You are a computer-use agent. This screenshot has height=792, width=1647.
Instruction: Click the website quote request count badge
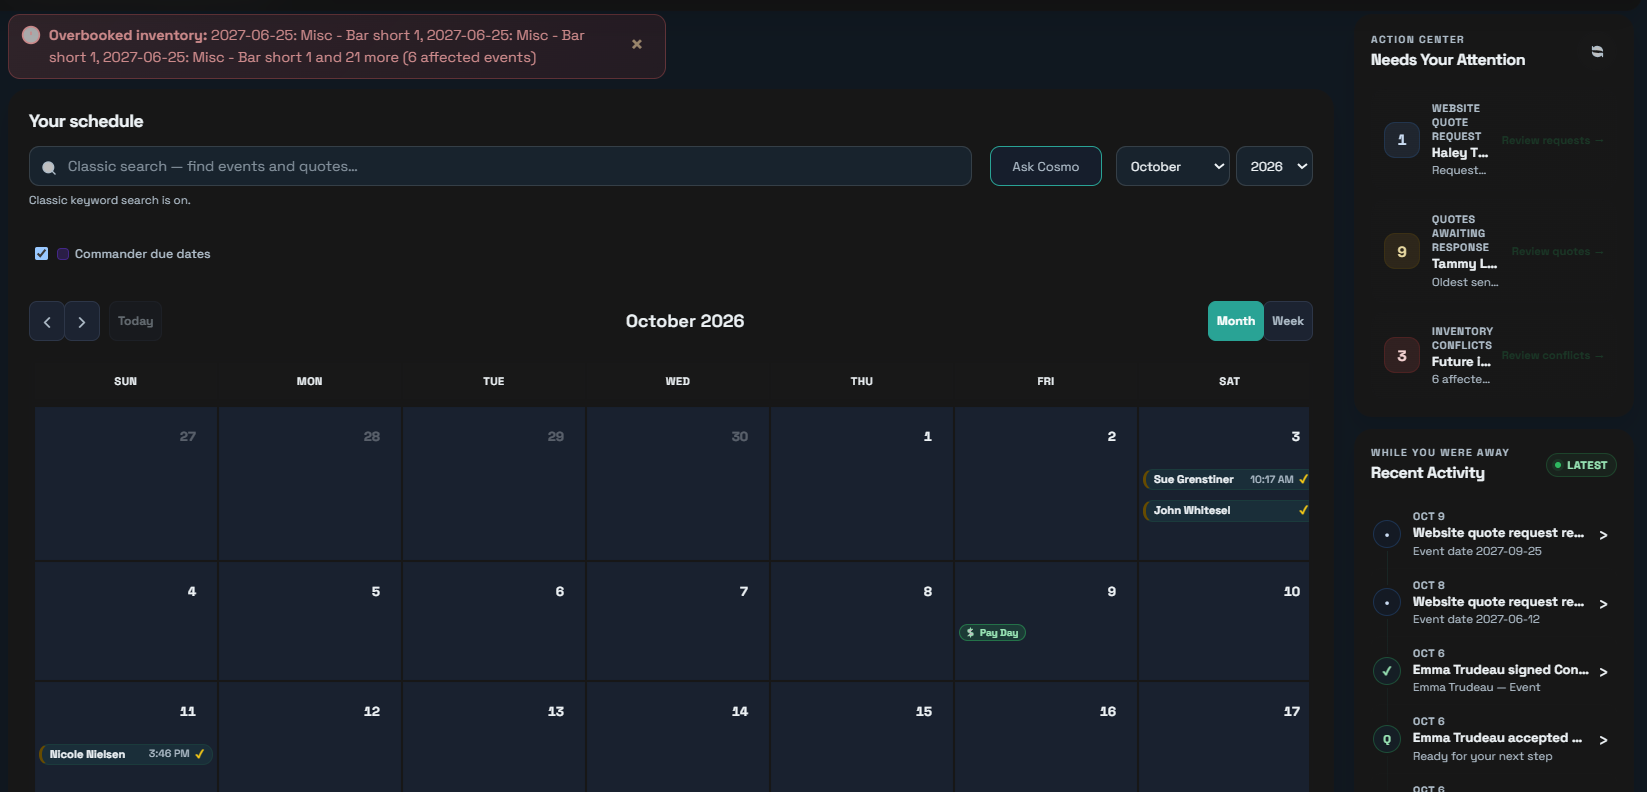[x=1402, y=140]
